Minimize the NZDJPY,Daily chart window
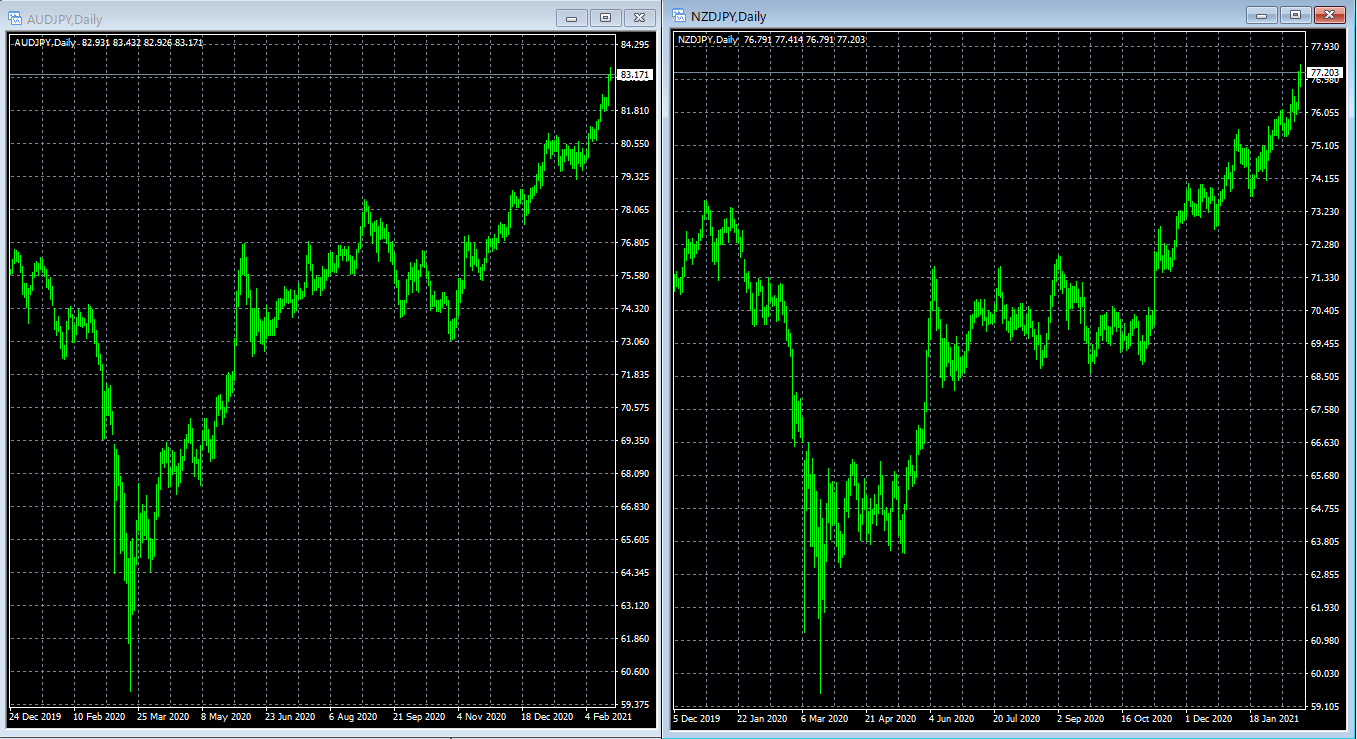 click(x=1262, y=15)
